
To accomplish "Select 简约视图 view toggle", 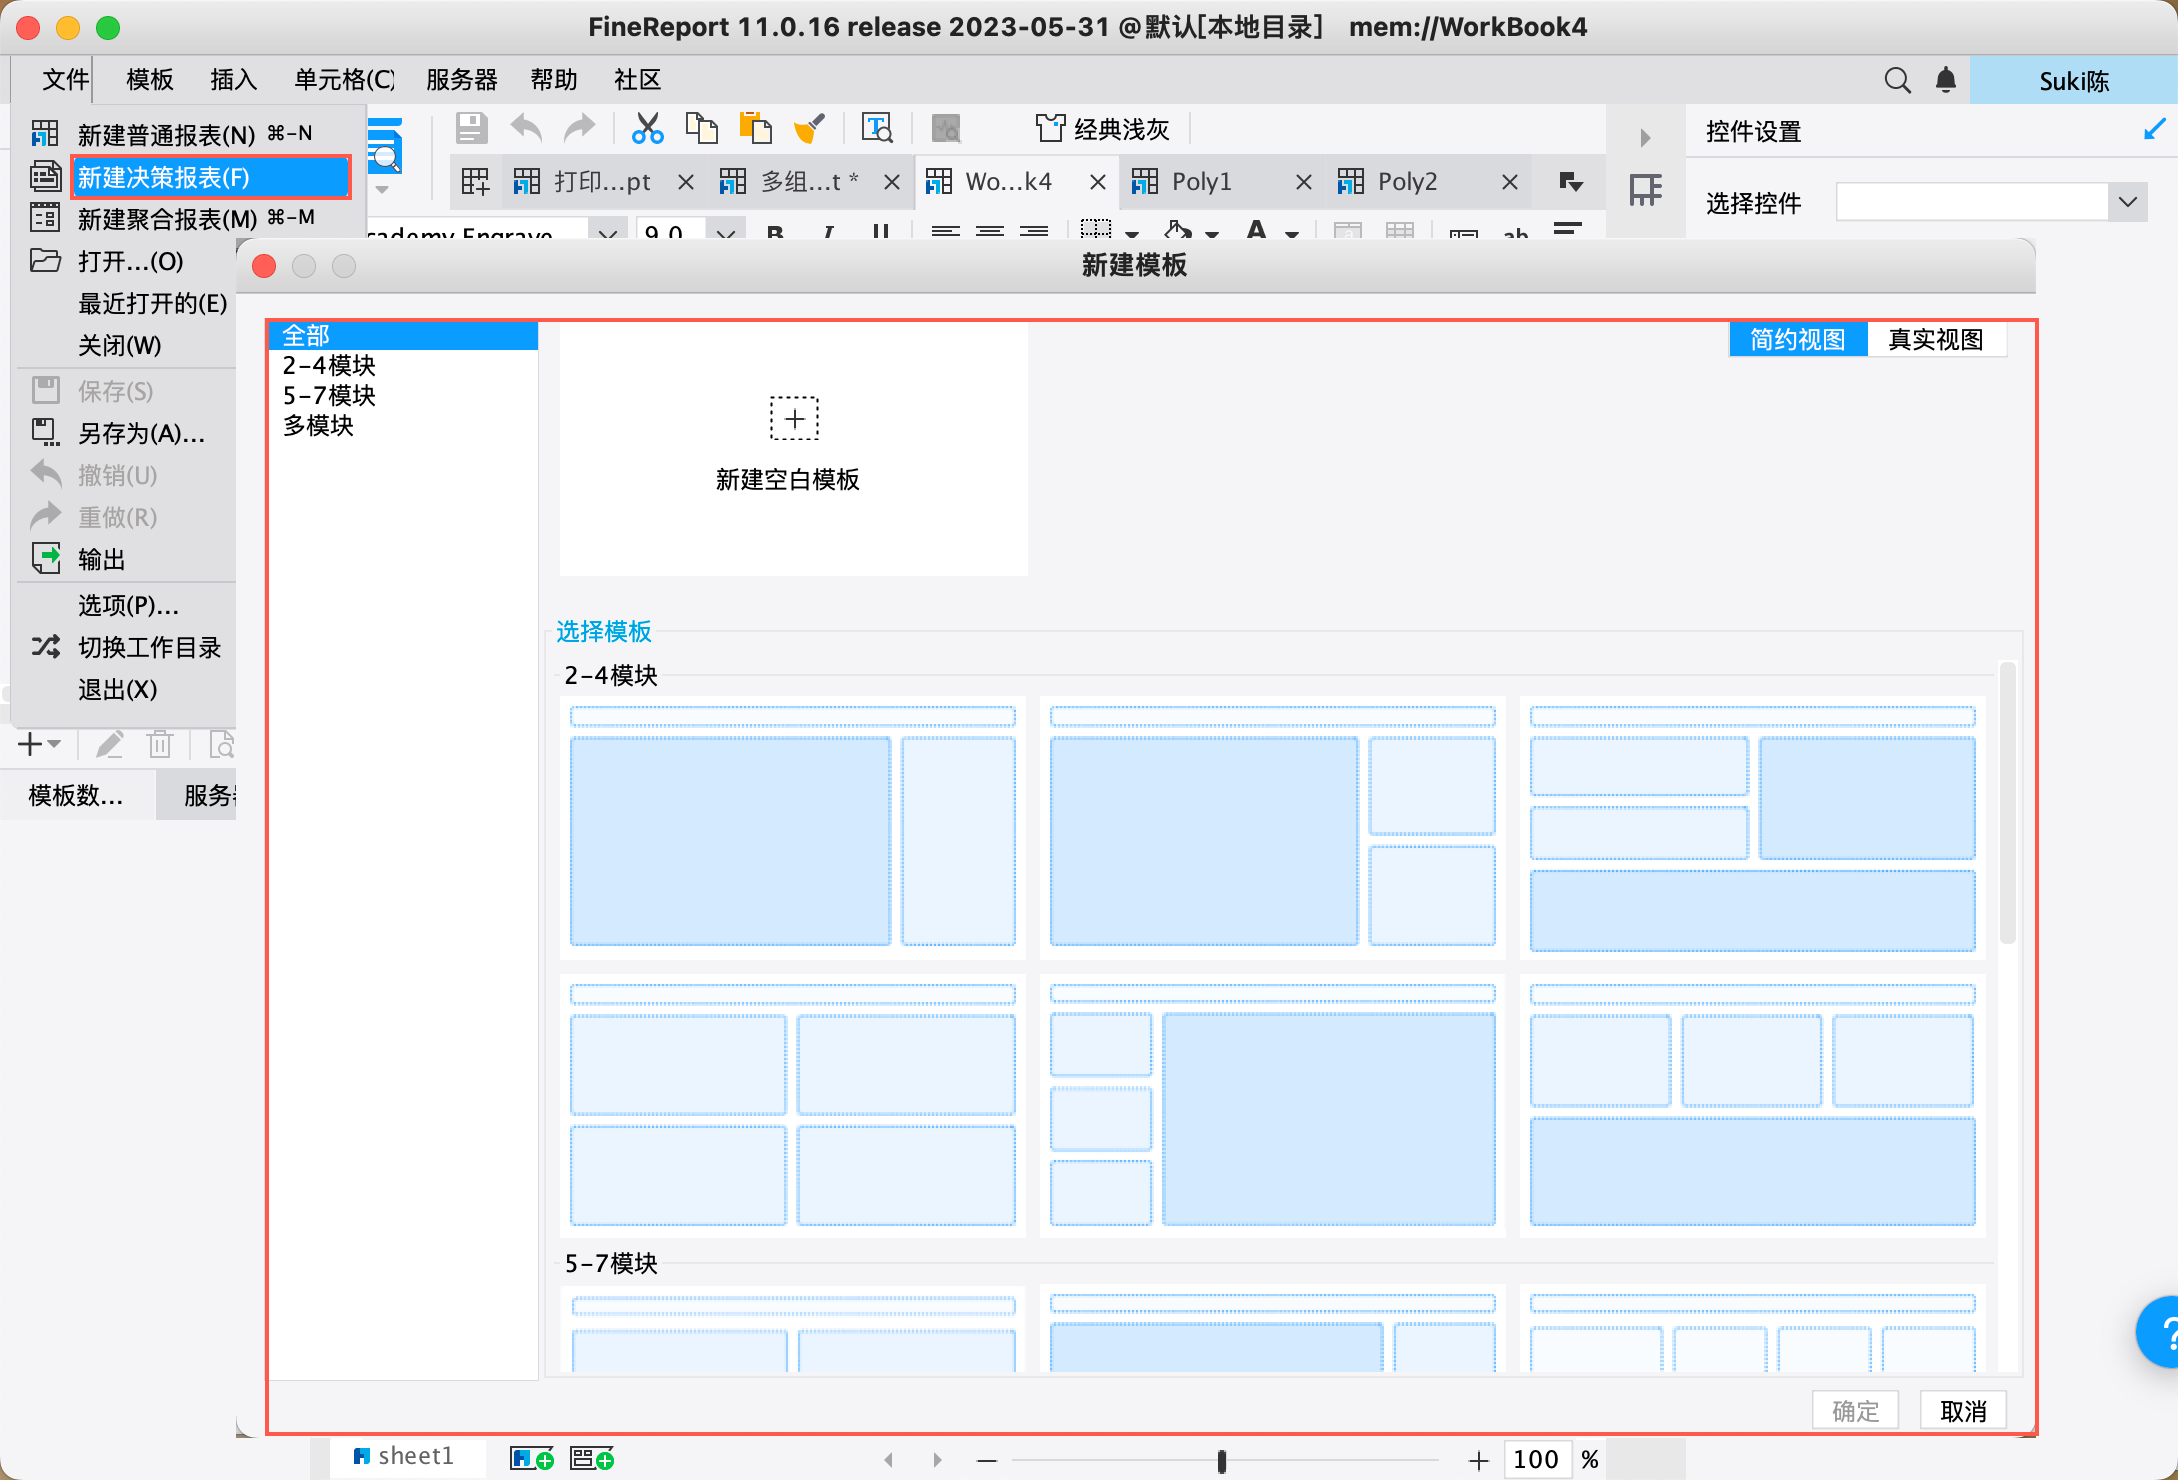I will (x=1797, y=340).
